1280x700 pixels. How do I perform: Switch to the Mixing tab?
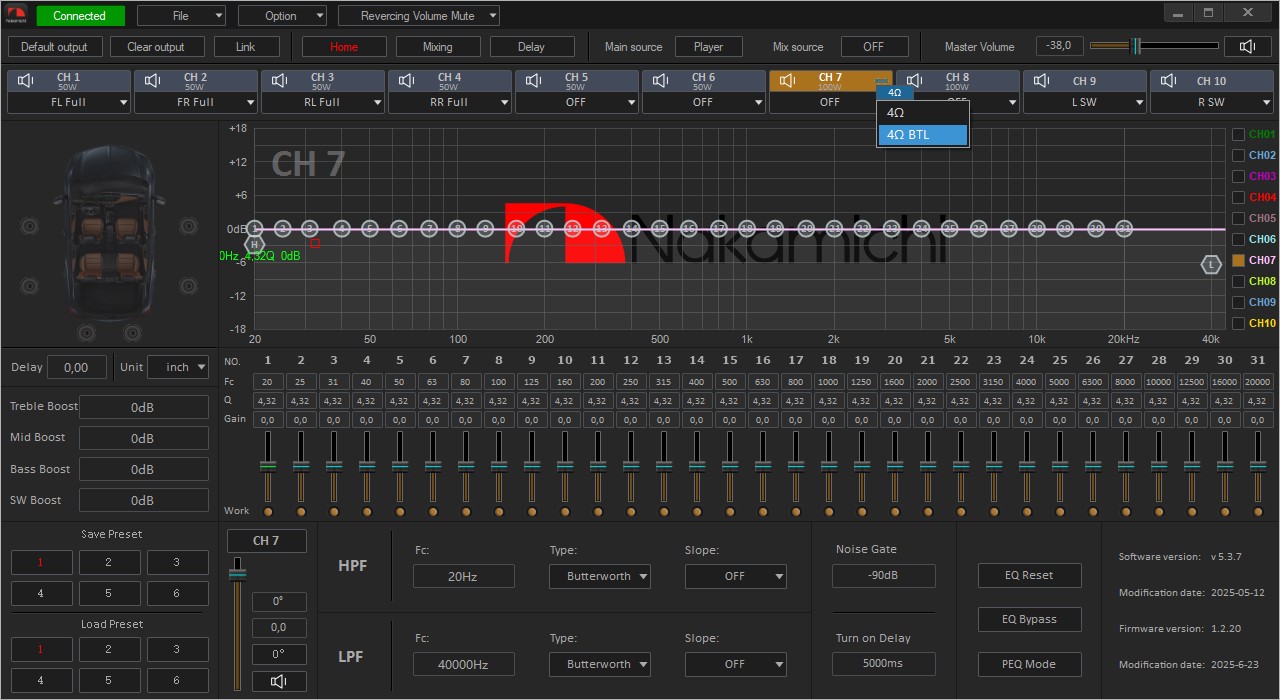437,47
